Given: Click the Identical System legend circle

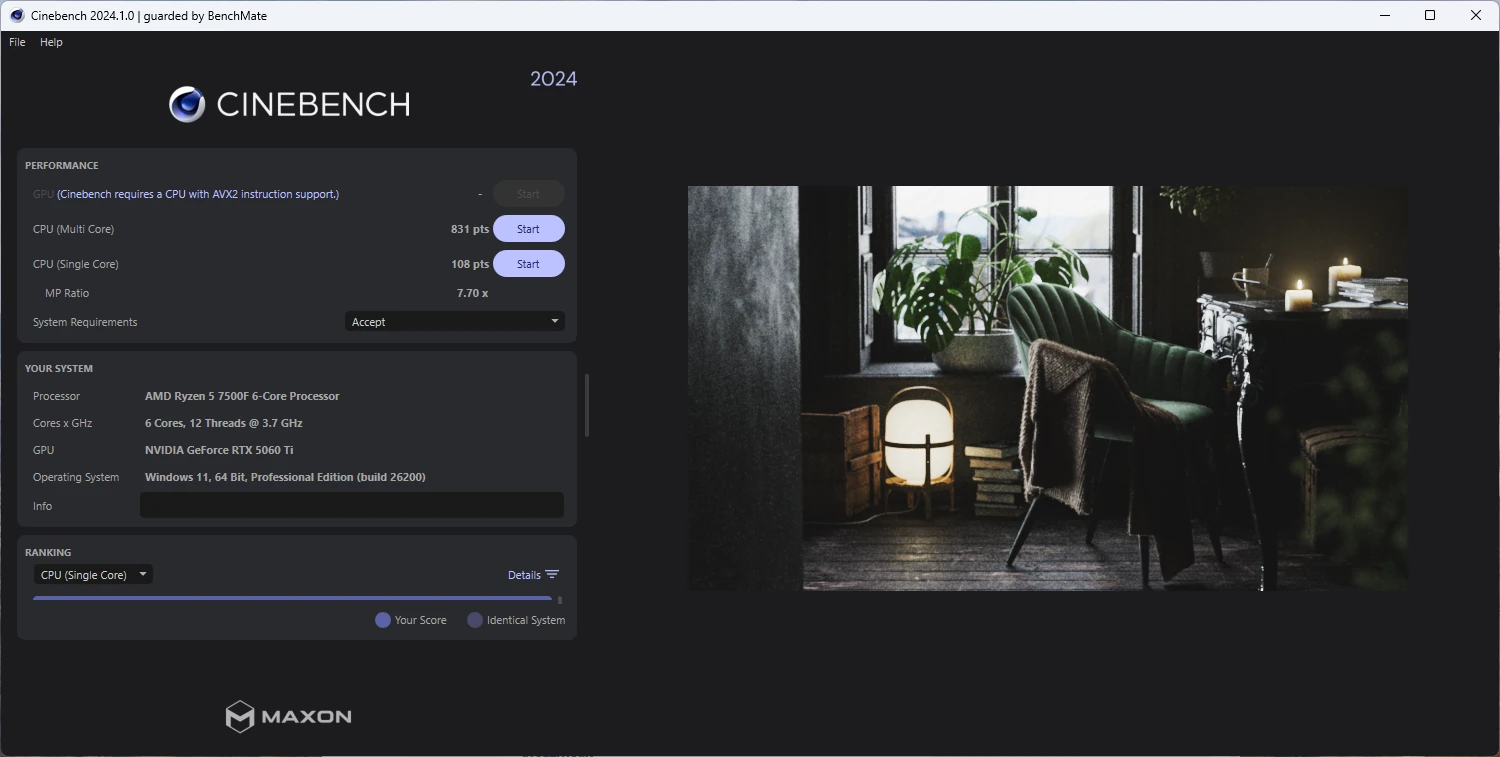Looking at the screenshot, I should (x=475, y=620).
